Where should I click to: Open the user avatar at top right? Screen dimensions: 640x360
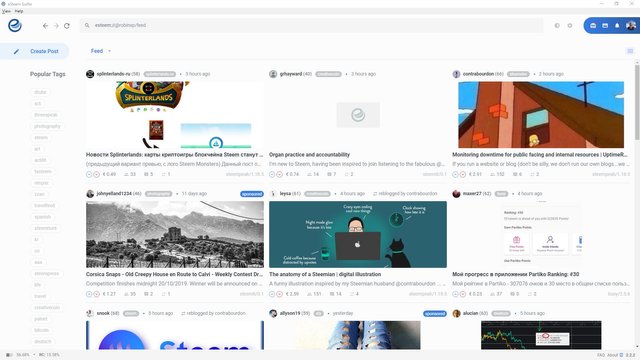[631, 25]
